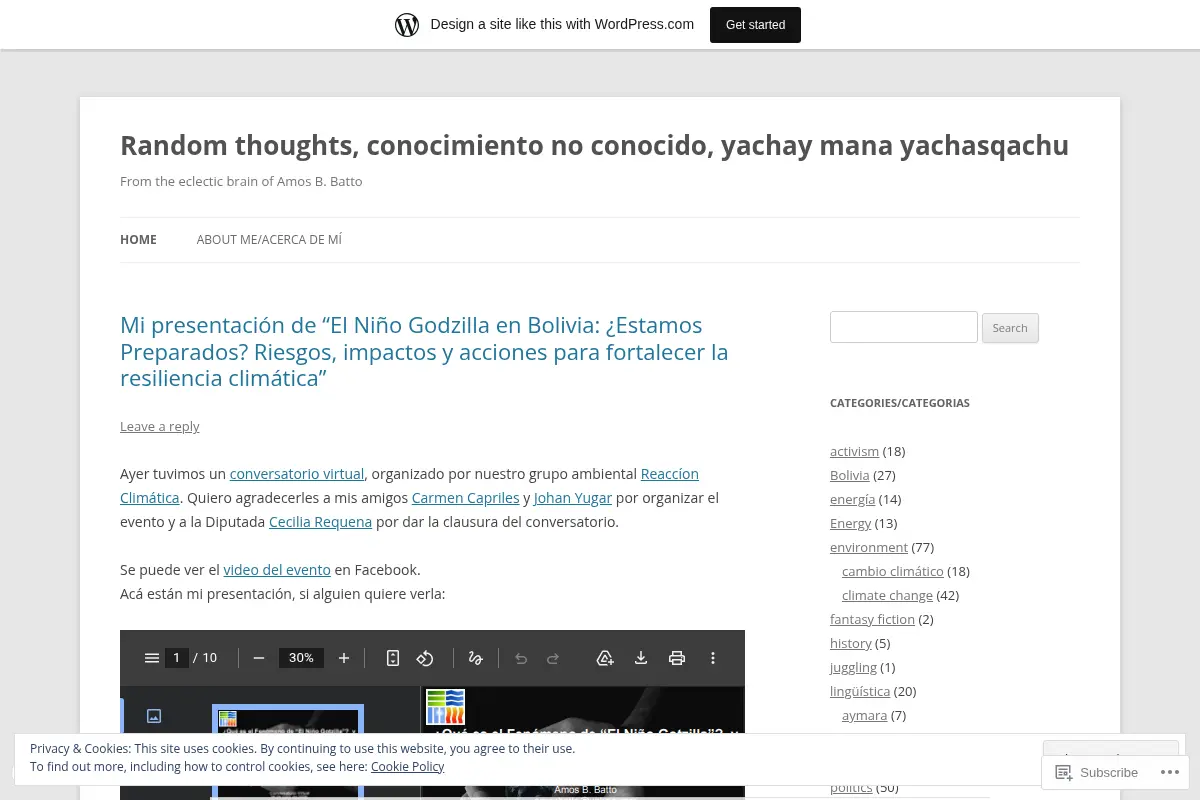The height and width of the screenshot is (800, 1200).
Task: Rotate the PDF counterclockwise
Action: [425, 658]
